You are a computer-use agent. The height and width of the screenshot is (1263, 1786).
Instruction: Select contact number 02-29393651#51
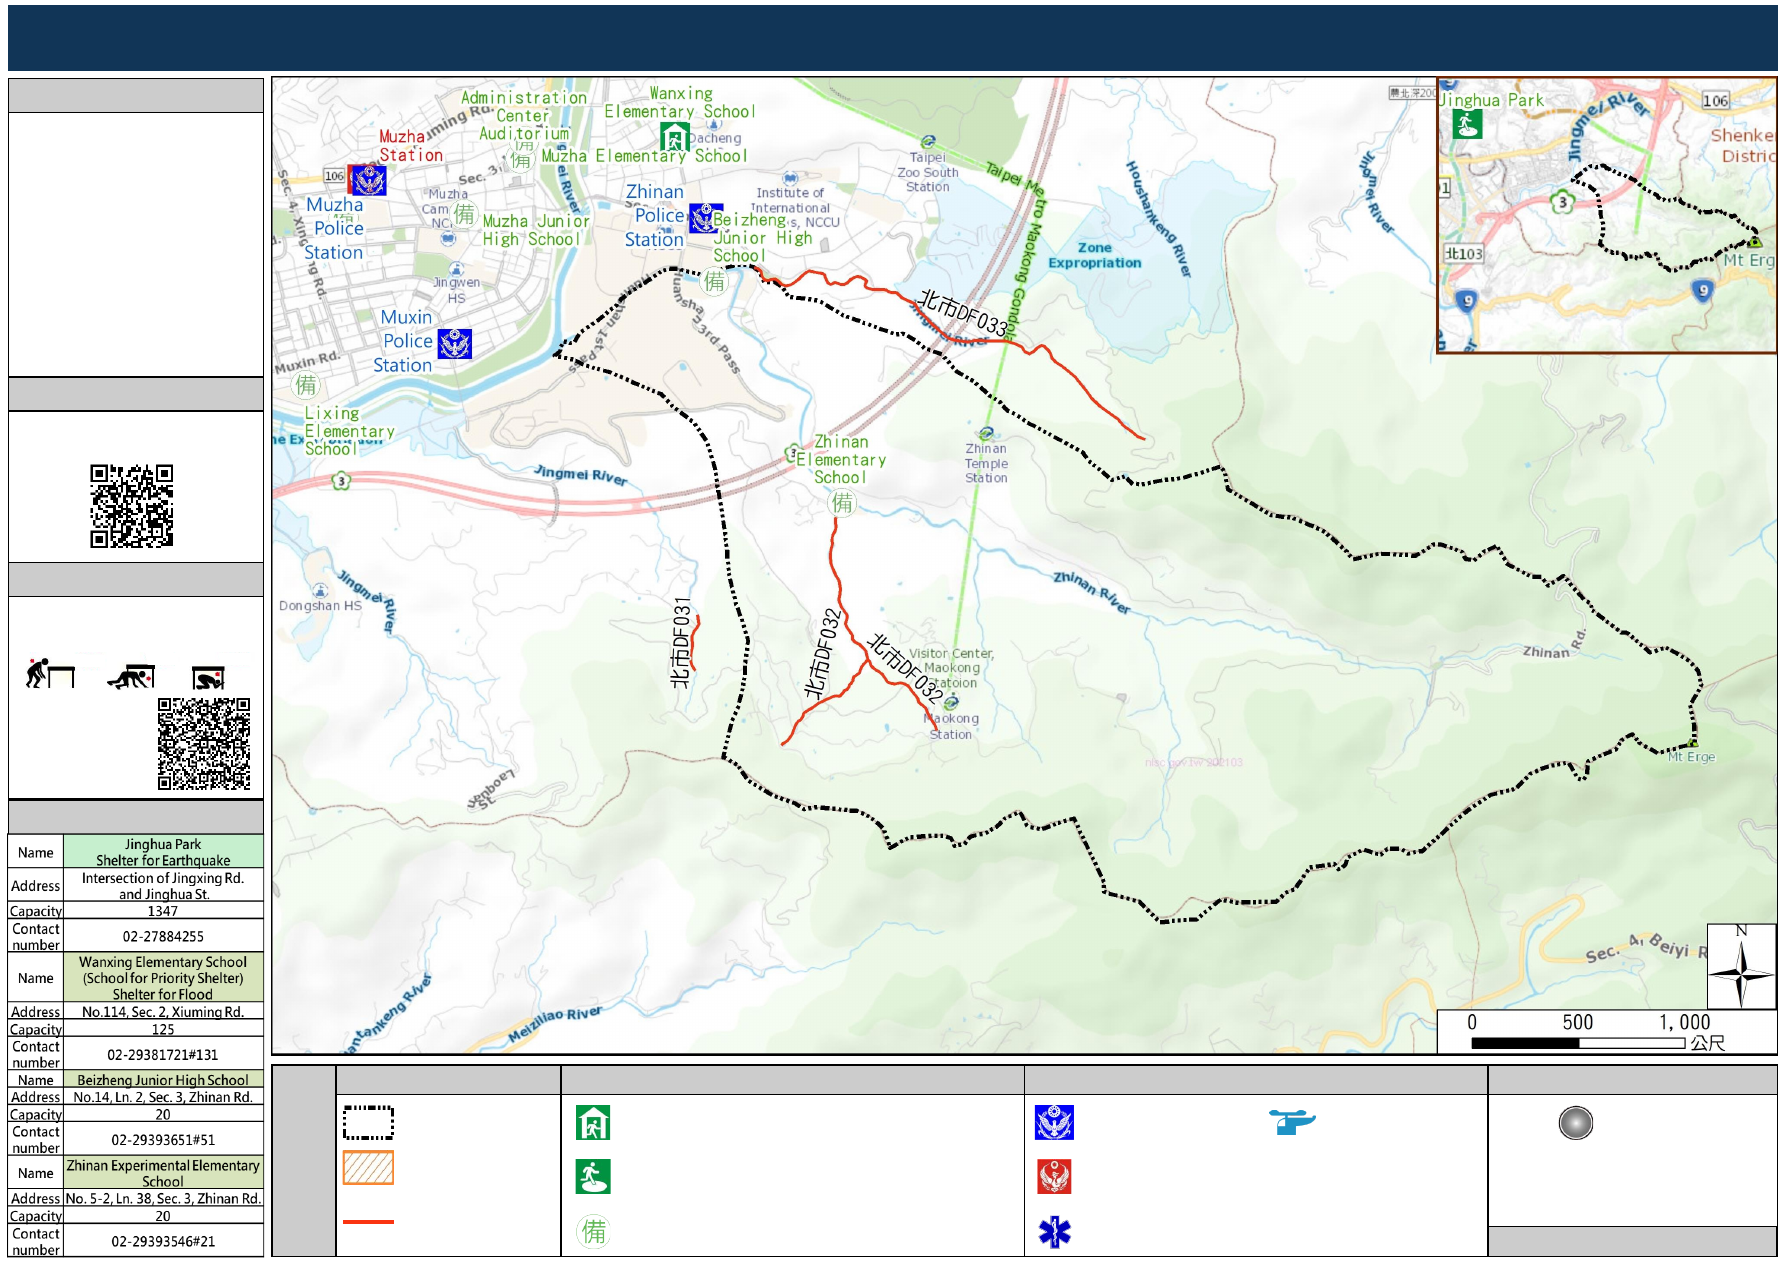click(x=163, y=1139)
